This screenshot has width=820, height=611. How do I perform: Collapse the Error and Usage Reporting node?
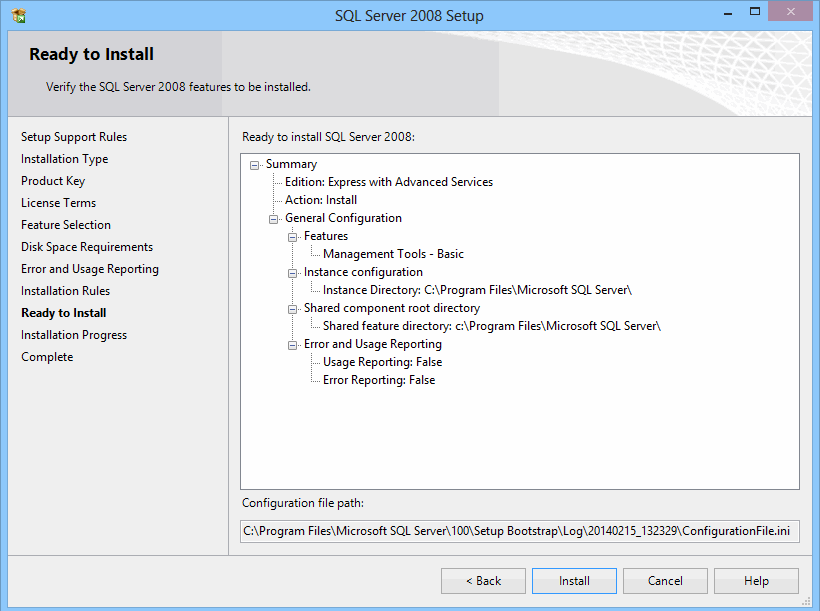click(x=292, y=345)
